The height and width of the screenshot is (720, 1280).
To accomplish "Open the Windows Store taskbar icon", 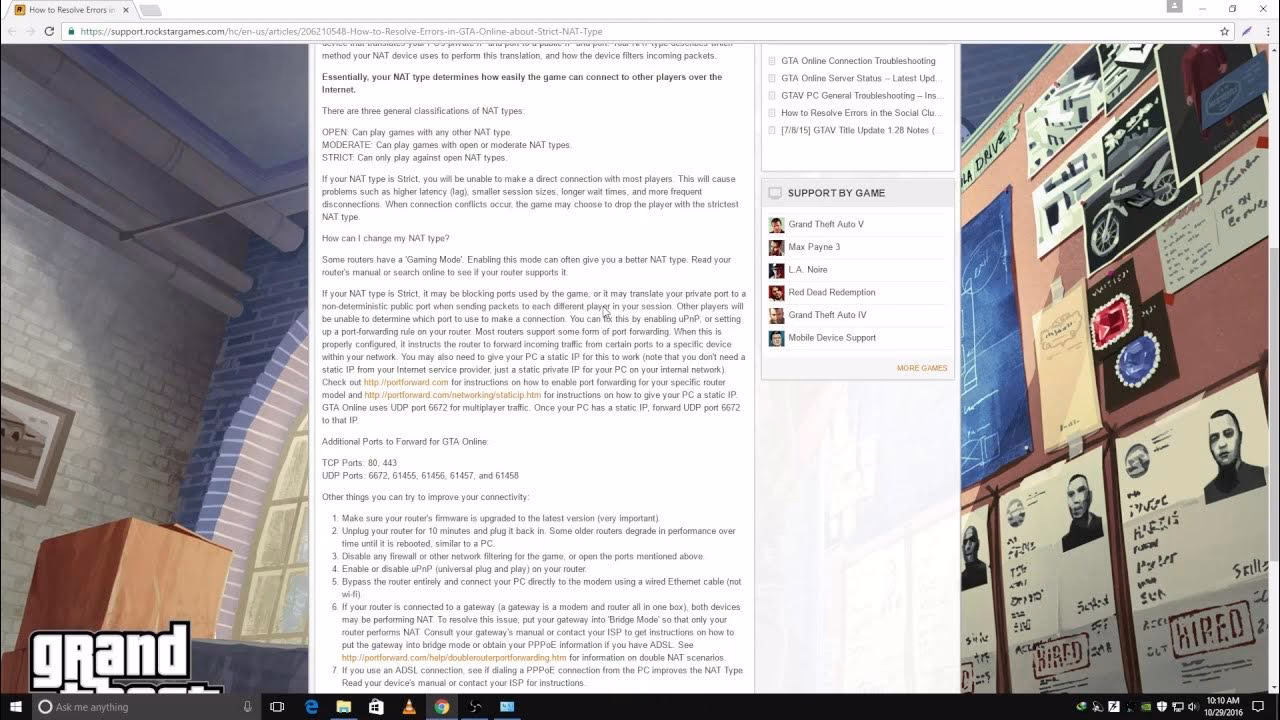I will 376,707.
